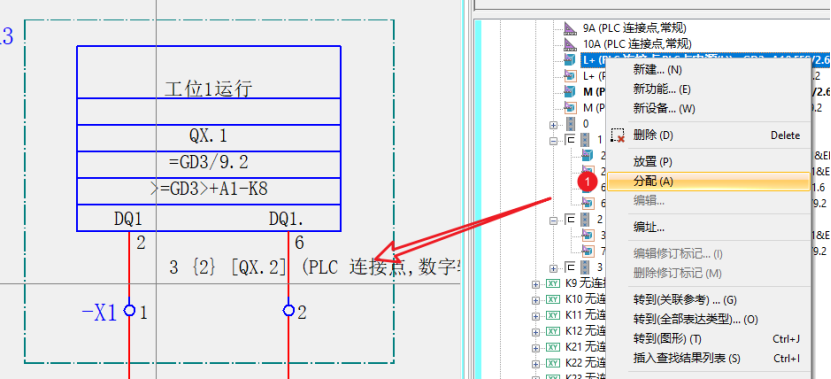Collapse channel node 1 in the tree

[x=553, y=141]
